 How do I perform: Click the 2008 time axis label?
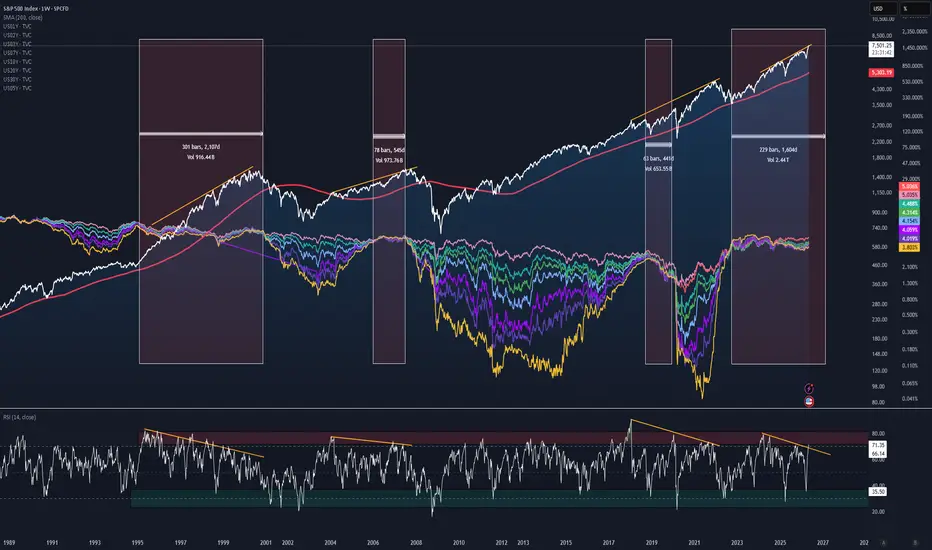point(416,543)
